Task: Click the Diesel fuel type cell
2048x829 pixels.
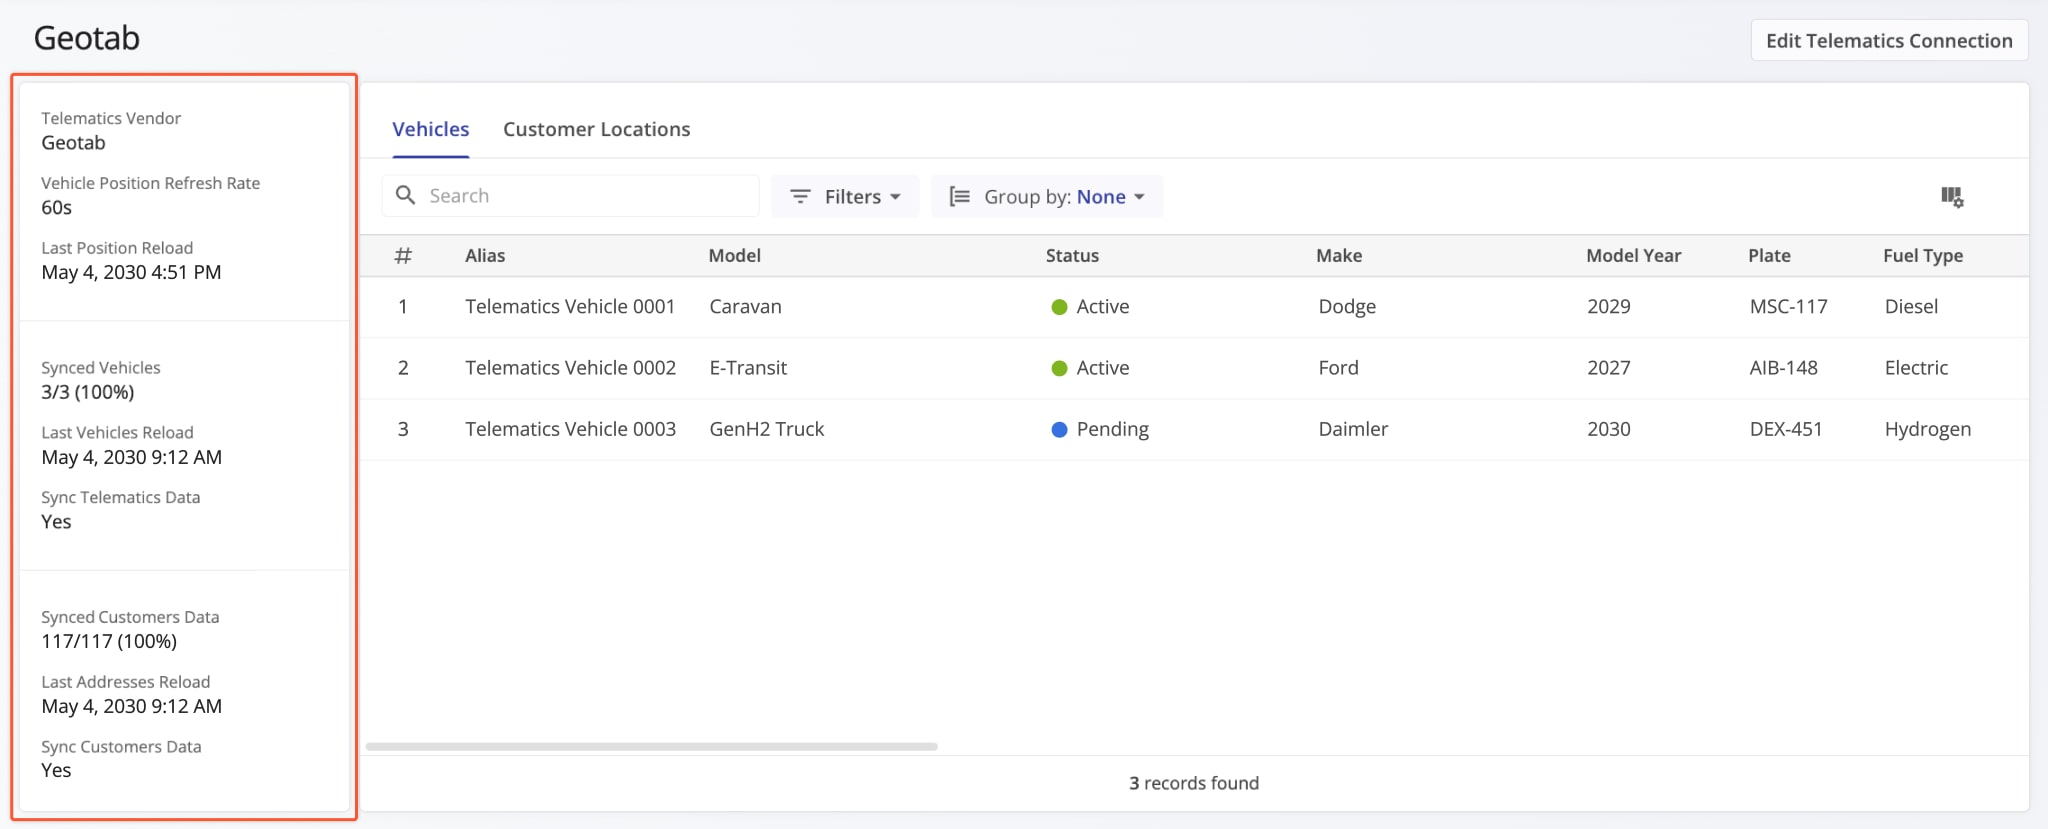Action: (1911, 307)
